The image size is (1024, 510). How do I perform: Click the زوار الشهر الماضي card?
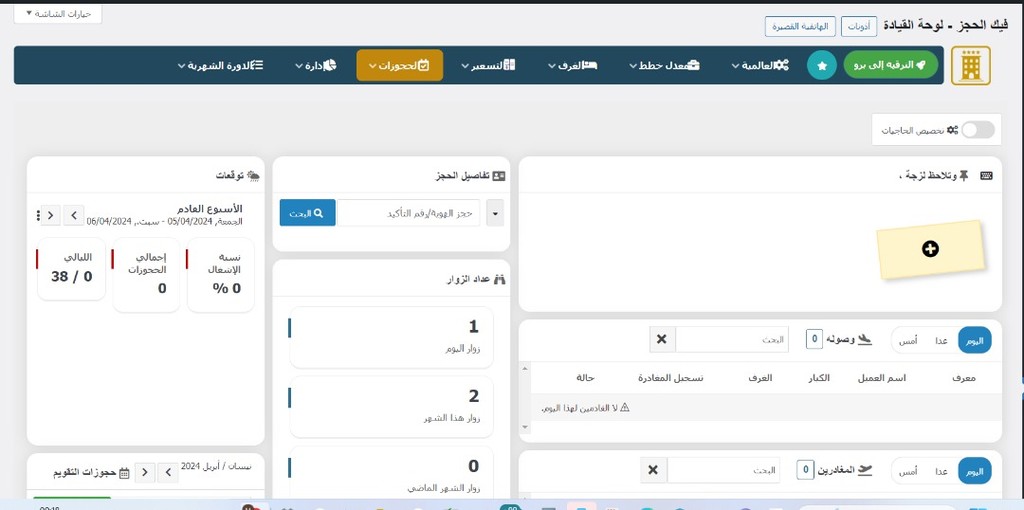tap(391, 473)
